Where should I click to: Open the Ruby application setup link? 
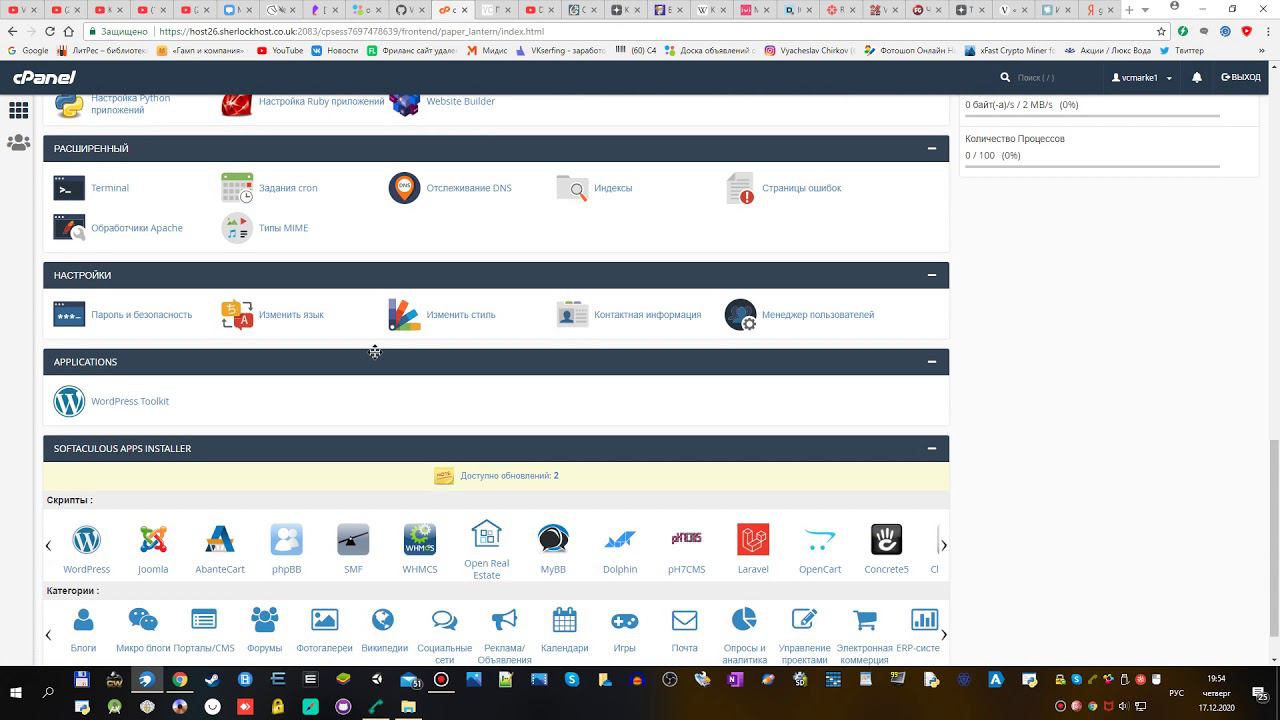(x=321, y=101)
